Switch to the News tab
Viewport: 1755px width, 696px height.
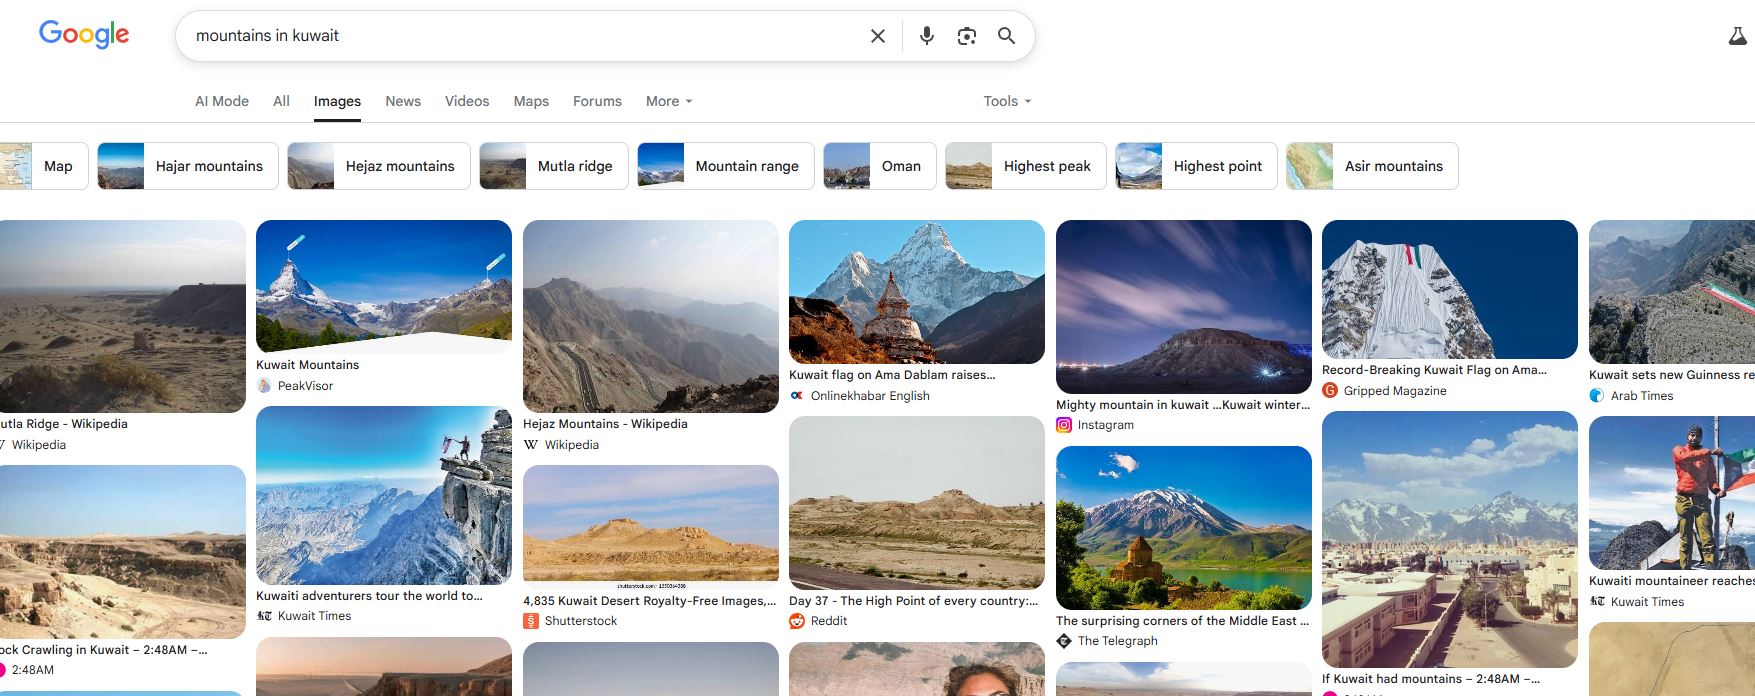click(x=403, y=101)
